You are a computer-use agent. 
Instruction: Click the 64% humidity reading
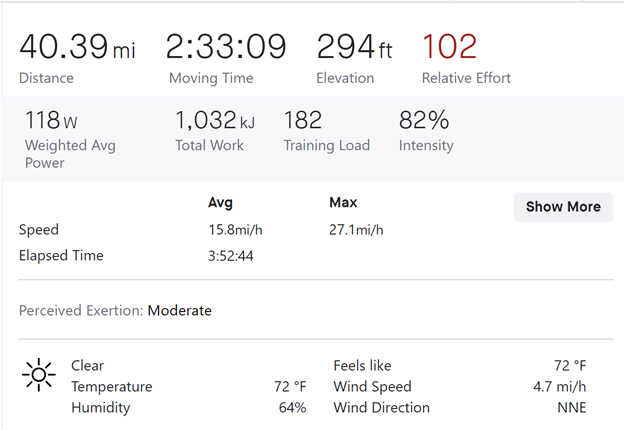click(292, 408)
